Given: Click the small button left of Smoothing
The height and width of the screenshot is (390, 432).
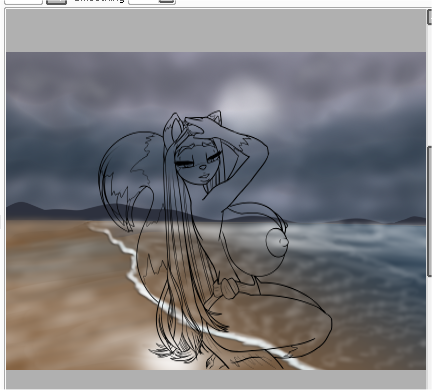Looking at the screenshot, I should (56, 1).
